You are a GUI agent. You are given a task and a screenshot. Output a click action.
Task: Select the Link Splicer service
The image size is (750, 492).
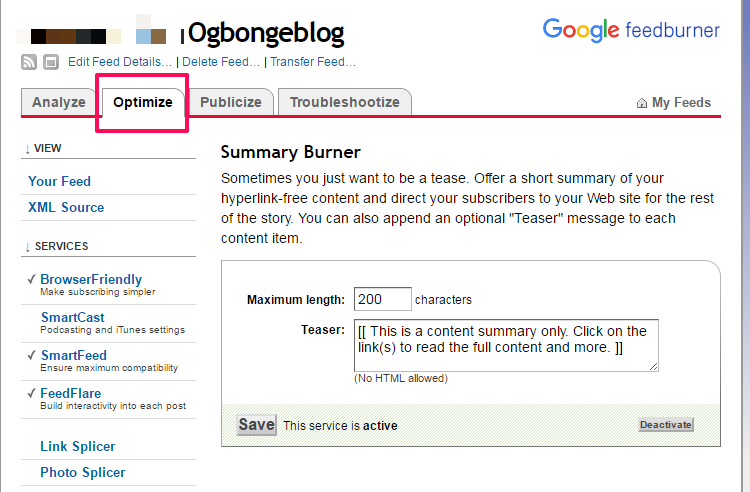[x=77, y=446]
